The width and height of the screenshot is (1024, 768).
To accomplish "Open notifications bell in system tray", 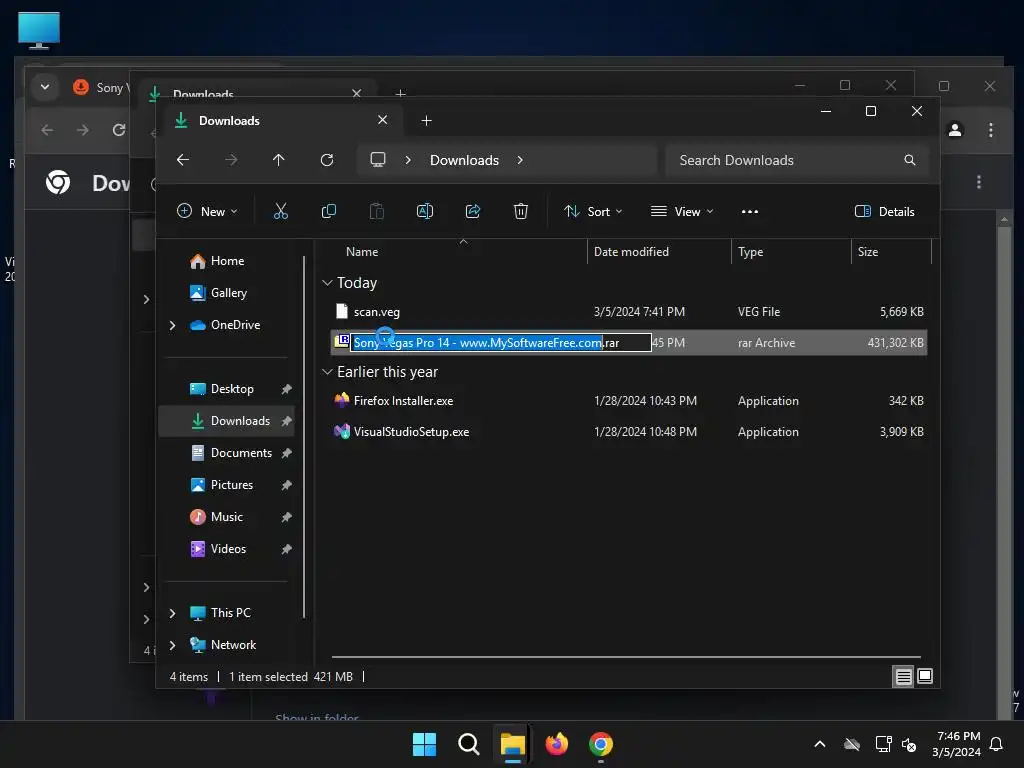I will pos(997,744).
